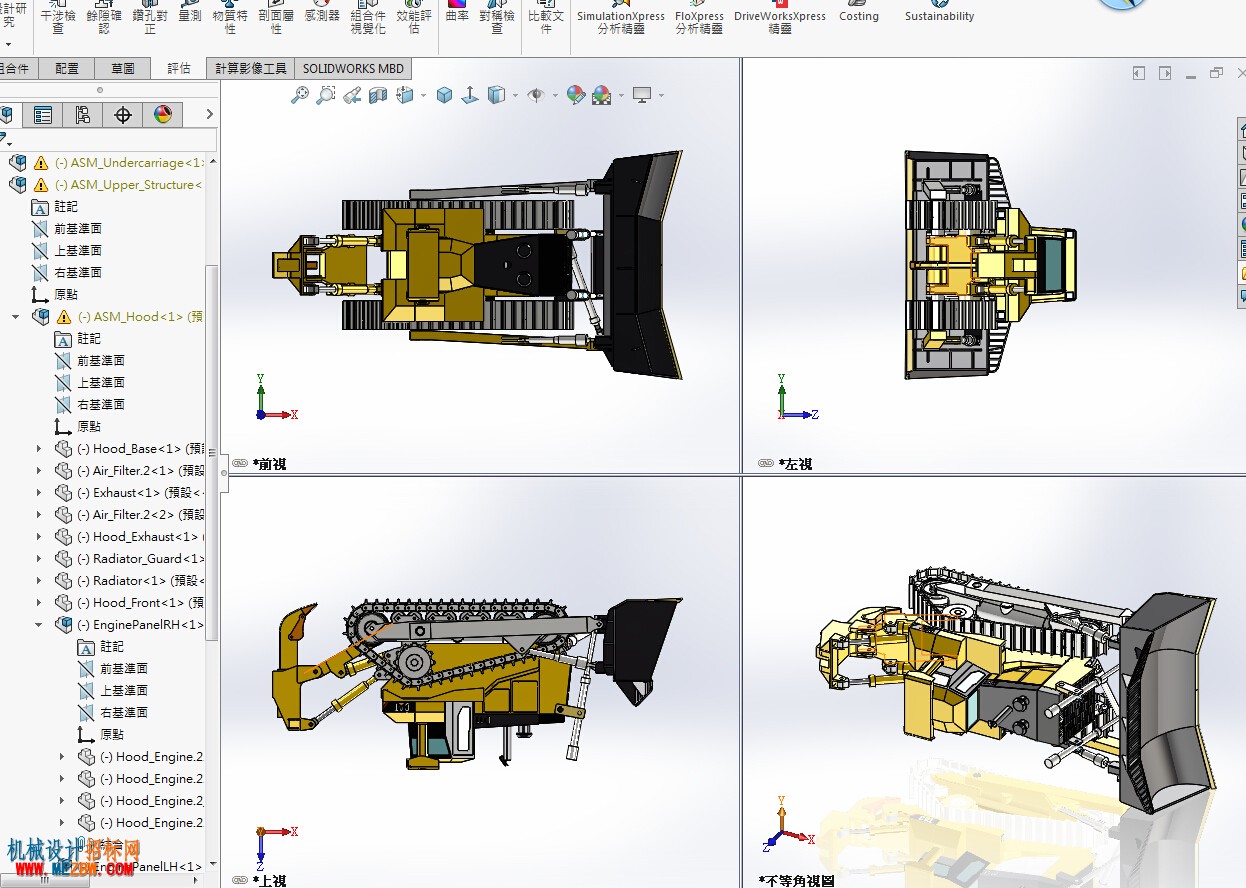Select Radiator<1> tree item

[141, 580]
